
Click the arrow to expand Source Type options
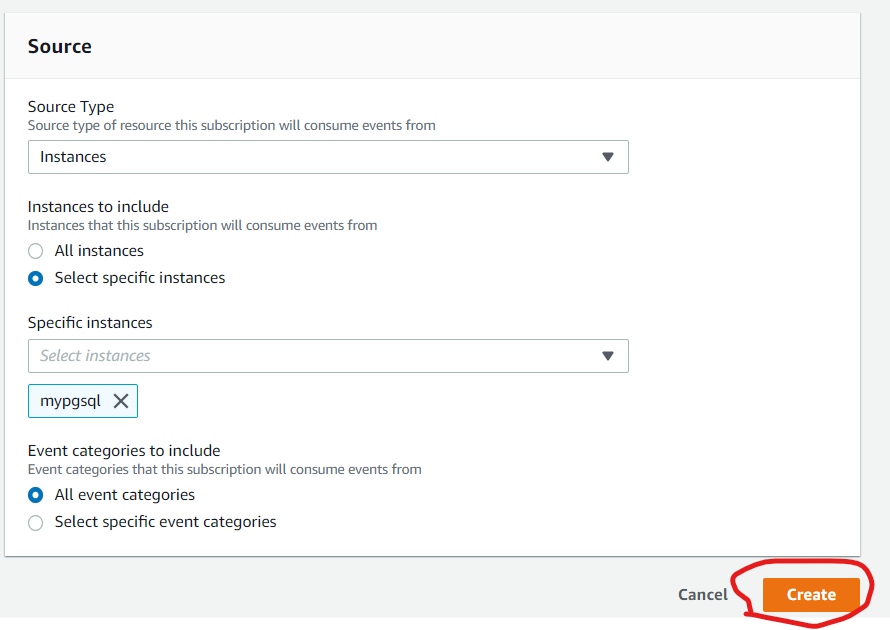[x=608, y=157]
